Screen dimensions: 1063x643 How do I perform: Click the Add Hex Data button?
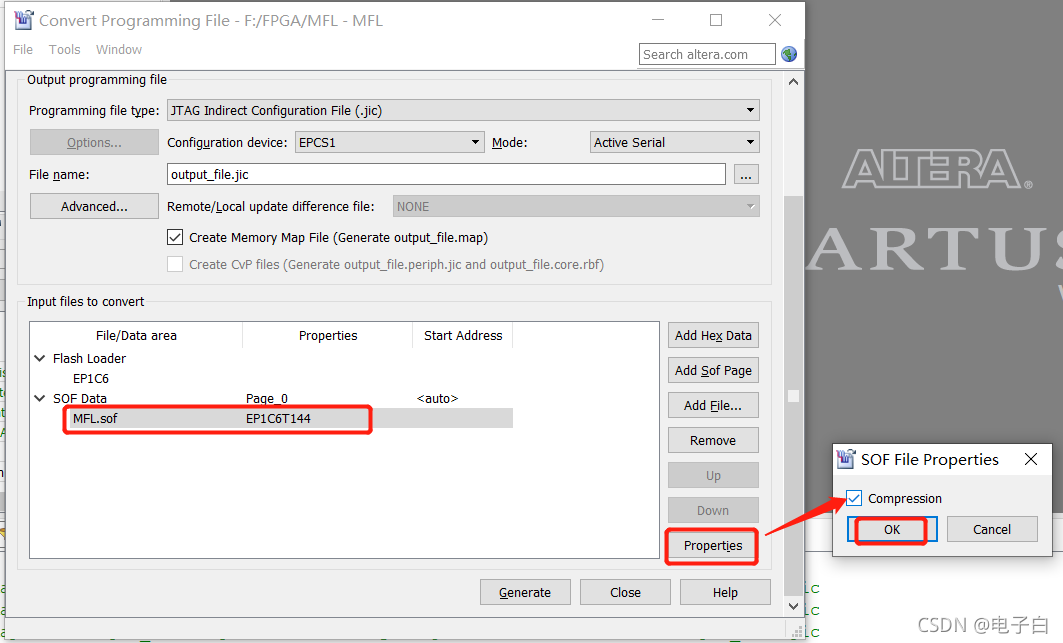coord(713,335)
